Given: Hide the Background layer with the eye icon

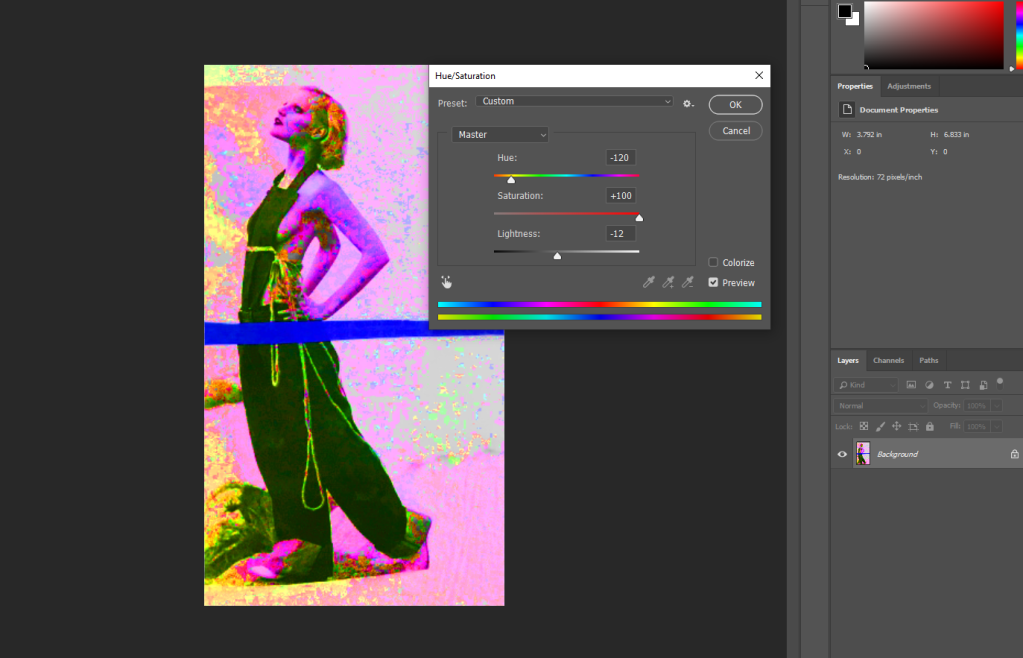Looking at the screenshot, I should click(842, 454).
